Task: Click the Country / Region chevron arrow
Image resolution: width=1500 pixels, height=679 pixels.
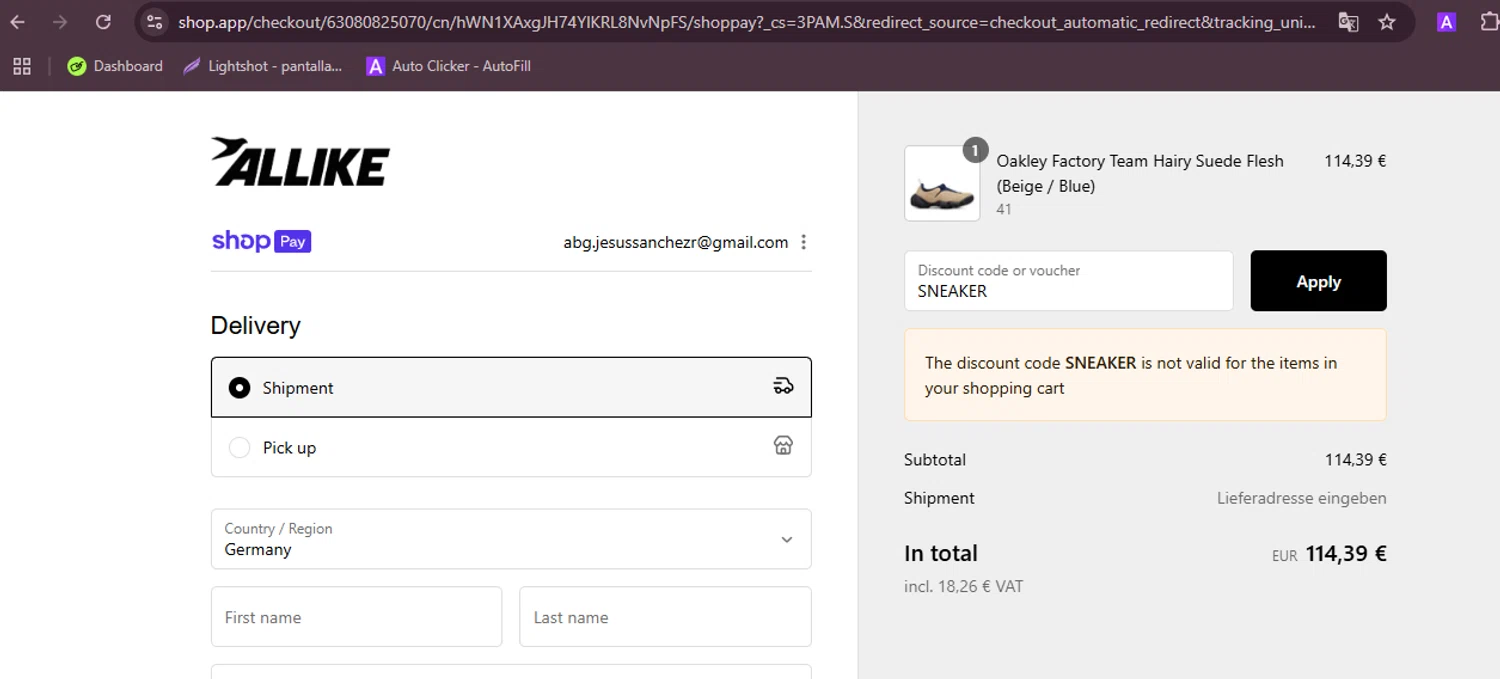Action: [x=786, y=540]
